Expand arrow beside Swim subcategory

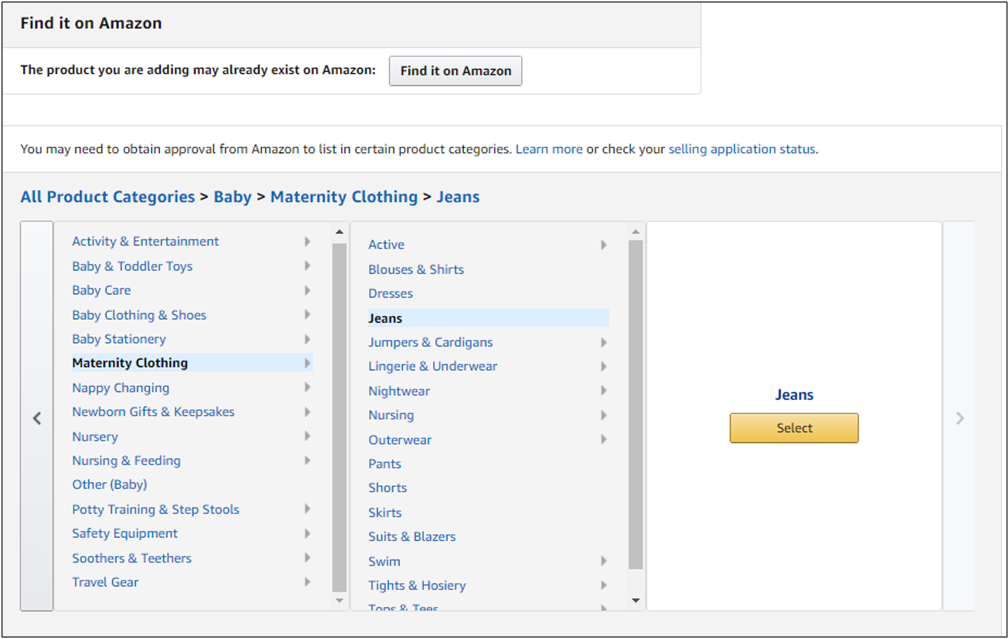click(604, 561)
